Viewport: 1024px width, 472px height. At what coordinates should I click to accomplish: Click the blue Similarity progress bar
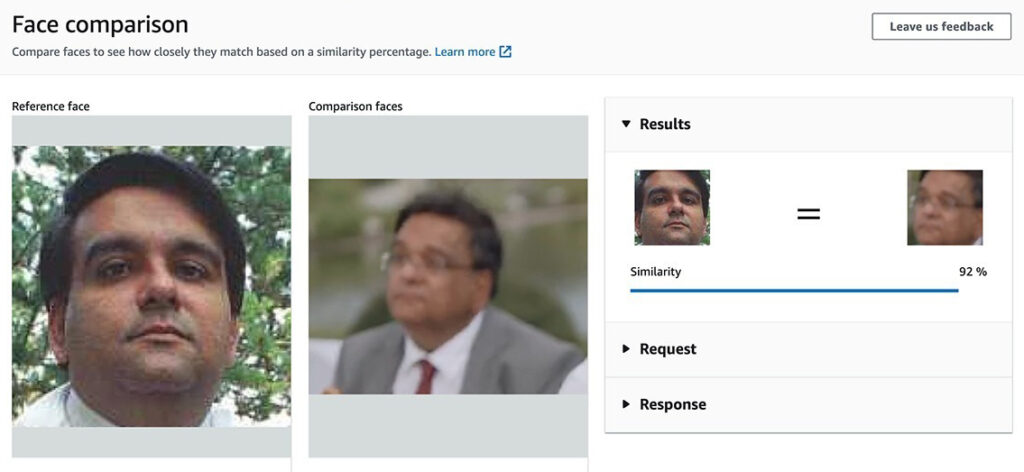coord(793,291)
